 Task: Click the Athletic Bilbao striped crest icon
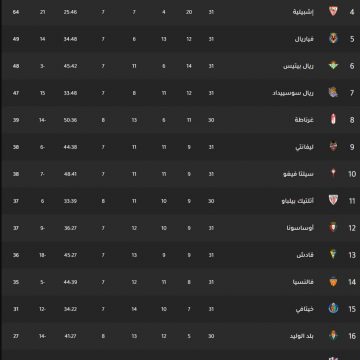point(333,201)
